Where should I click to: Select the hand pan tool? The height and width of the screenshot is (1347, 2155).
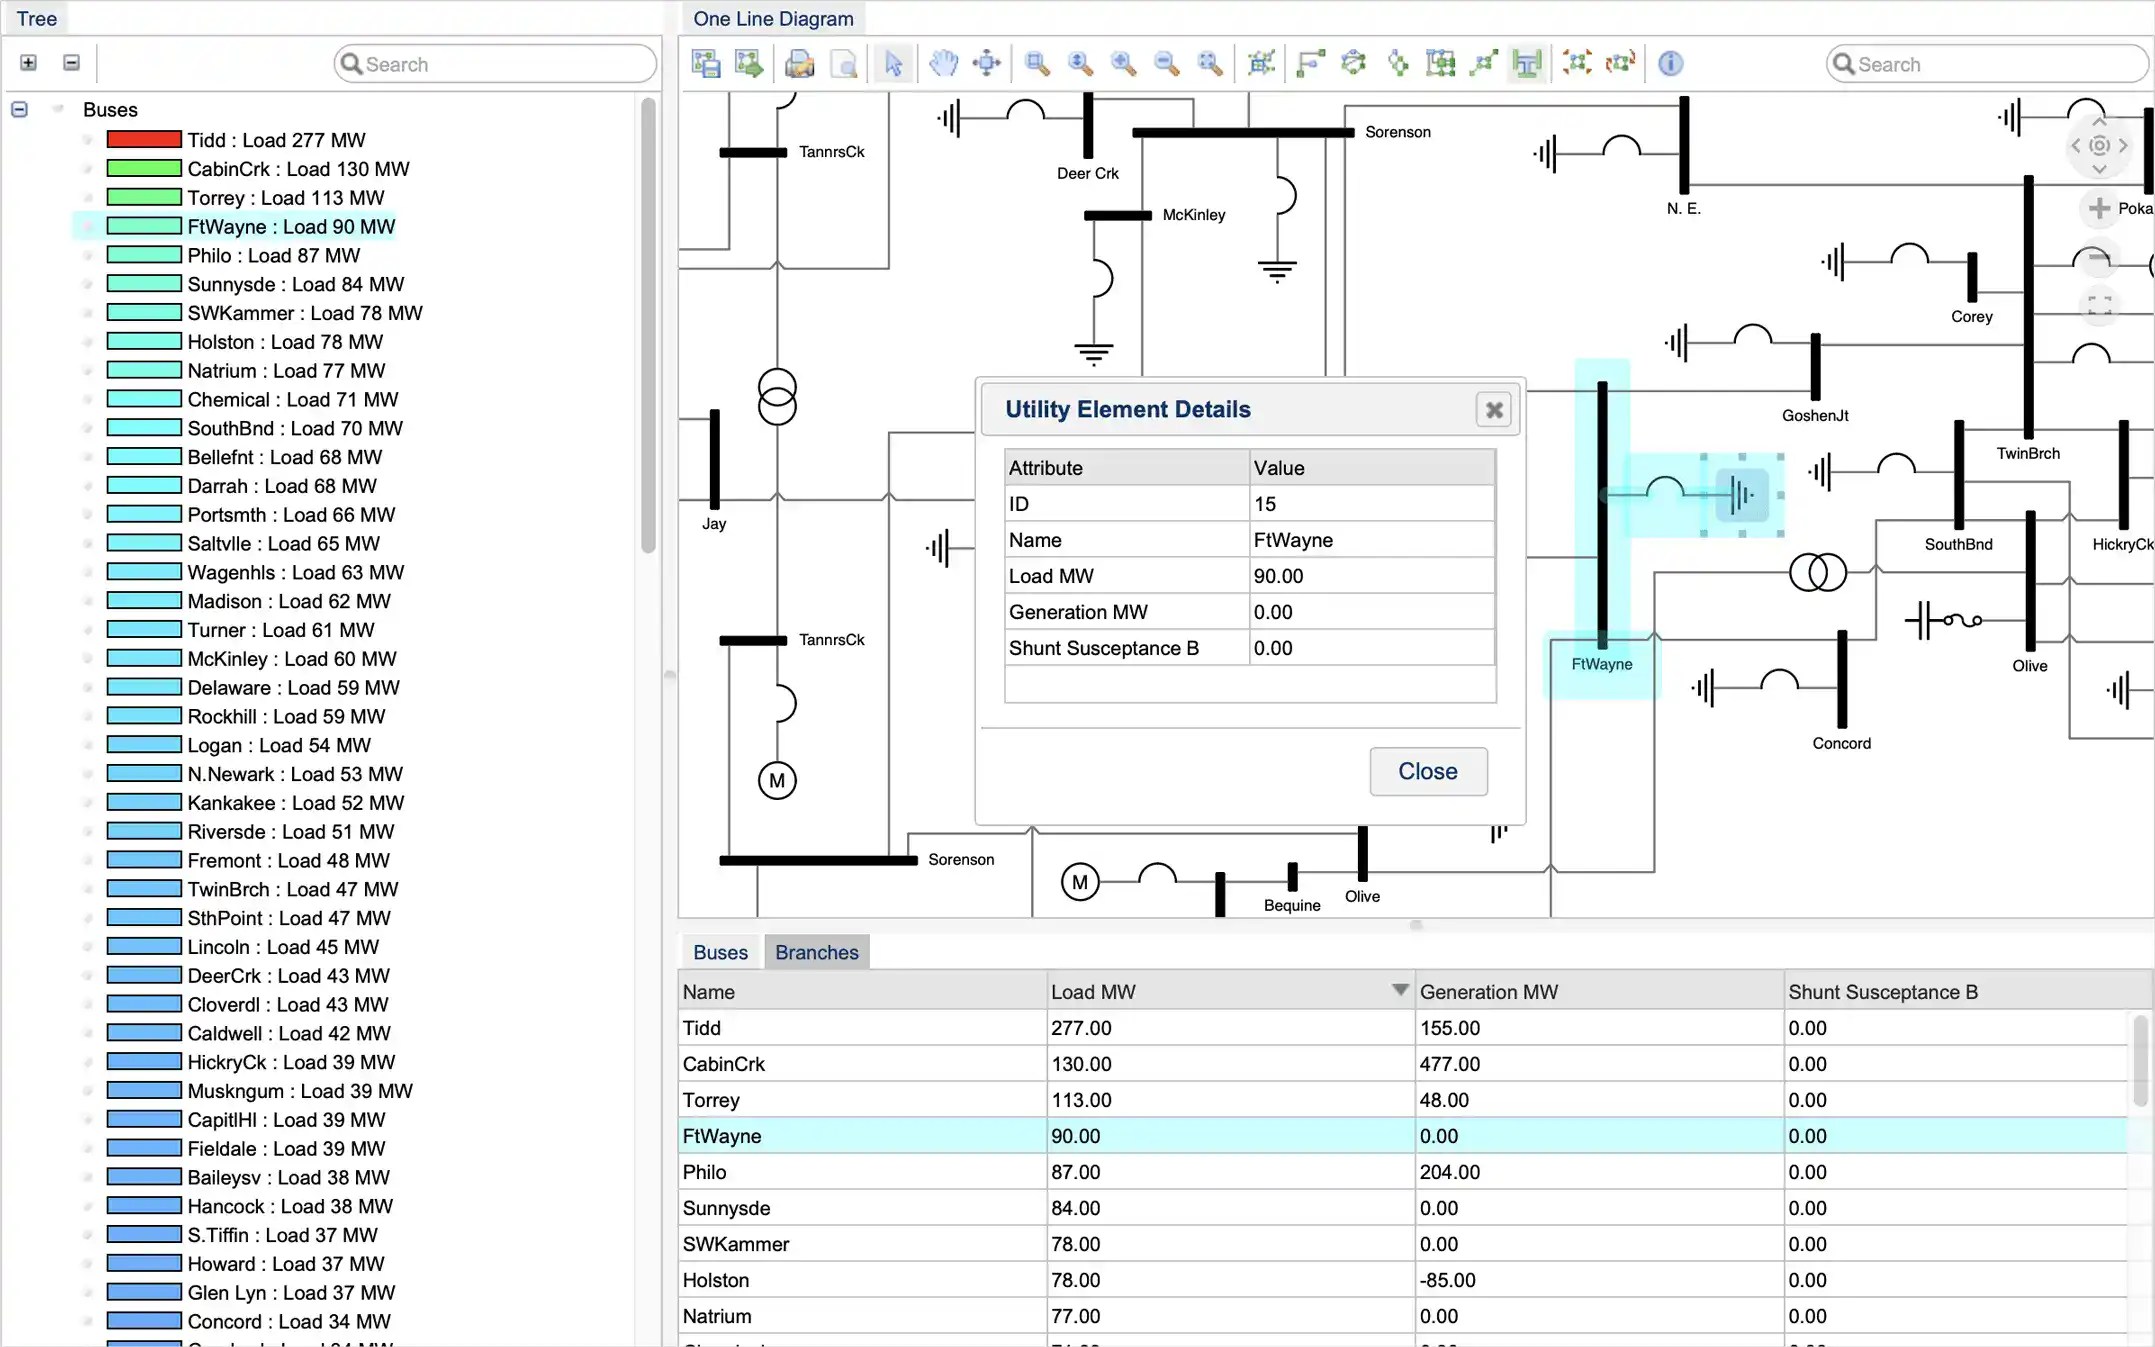click(943, 64)
